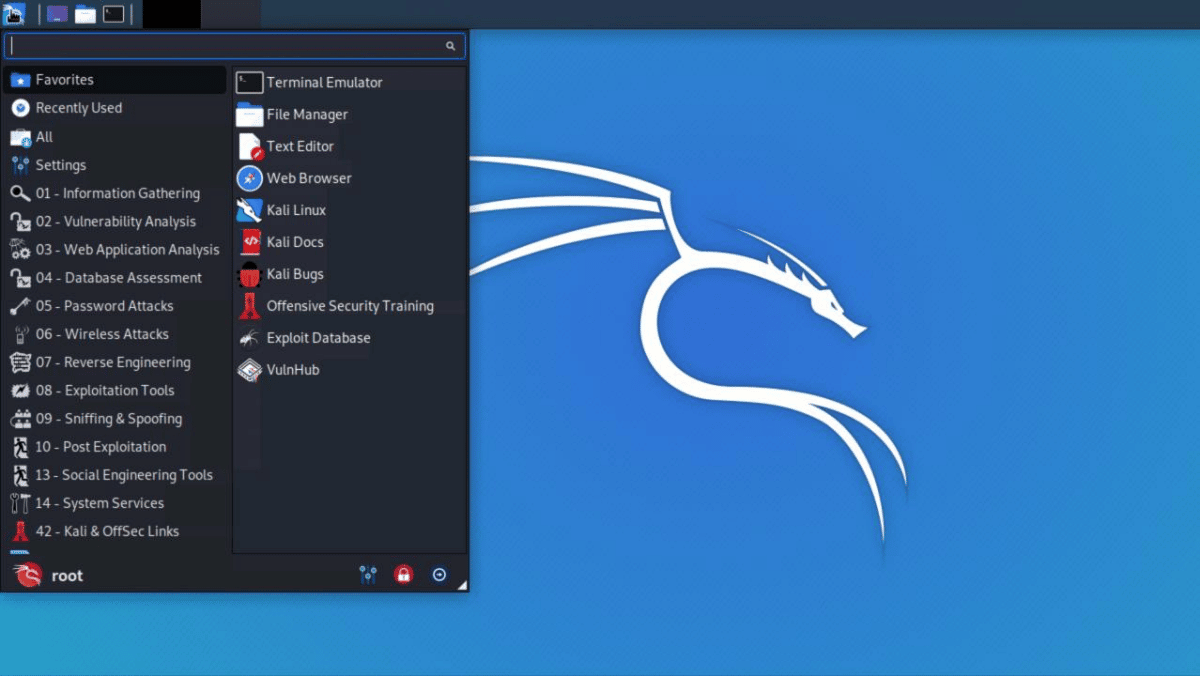Lock the screen with the red padlock icon
This screenshot has height=676, width=1200.
pos(402,574)
